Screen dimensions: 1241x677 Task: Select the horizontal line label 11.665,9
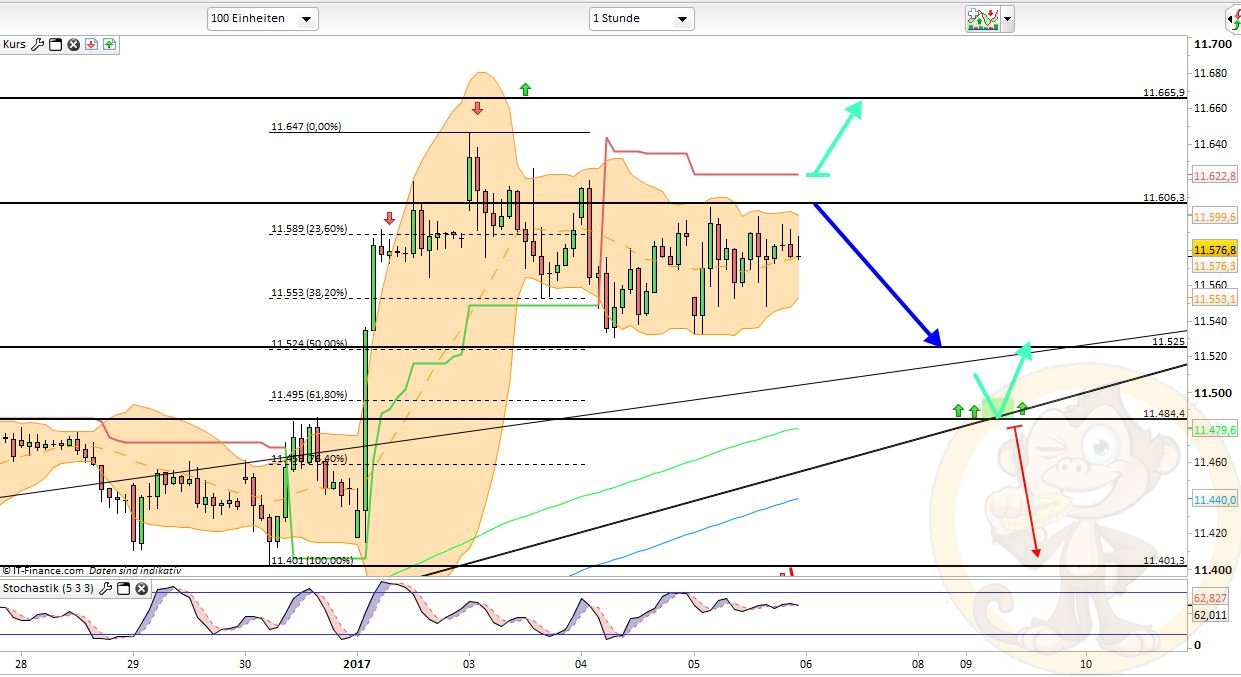tap(1164, 92)
